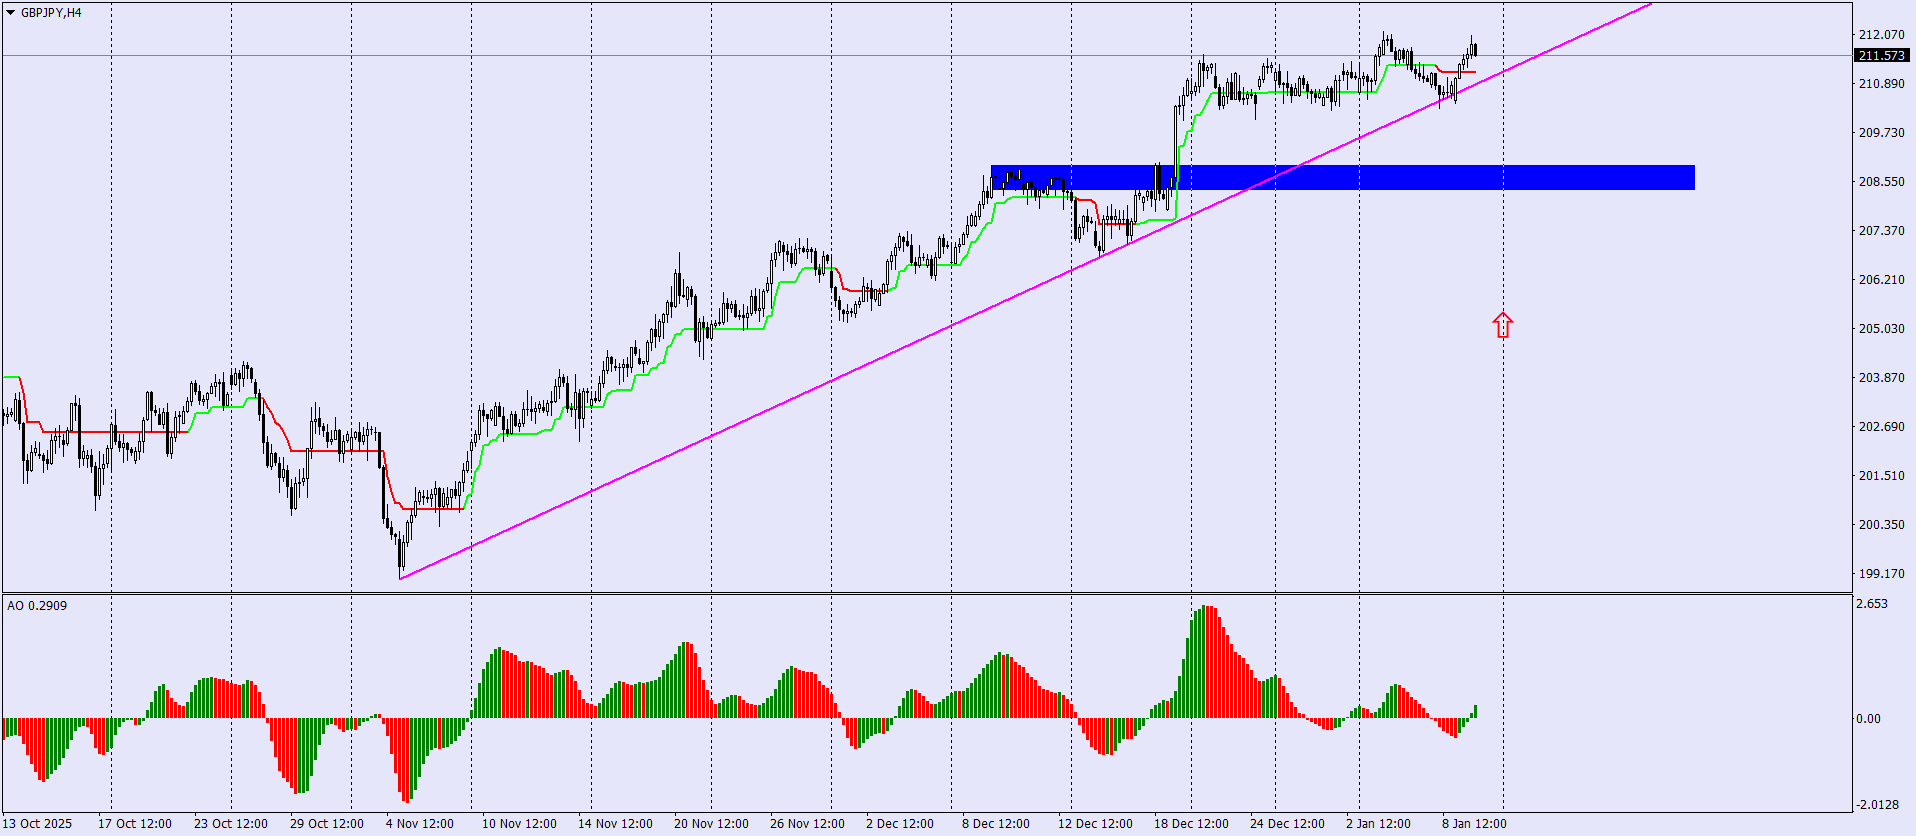This screenshot has width=1916, height=836.
Task: Click the 26 Nov 12:00 time label
Action: pos(807,824)
